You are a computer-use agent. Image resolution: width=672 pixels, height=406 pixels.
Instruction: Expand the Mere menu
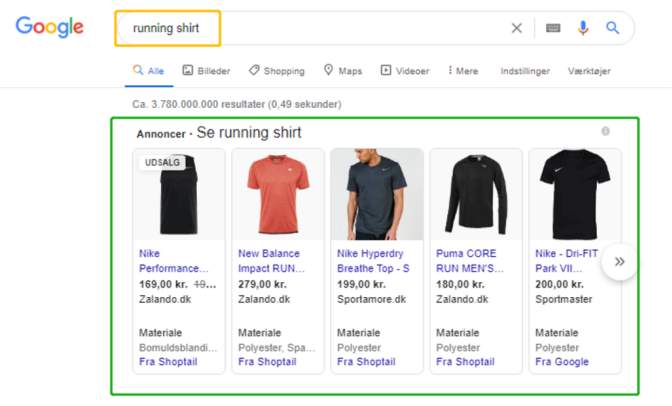tap(463, 71)
